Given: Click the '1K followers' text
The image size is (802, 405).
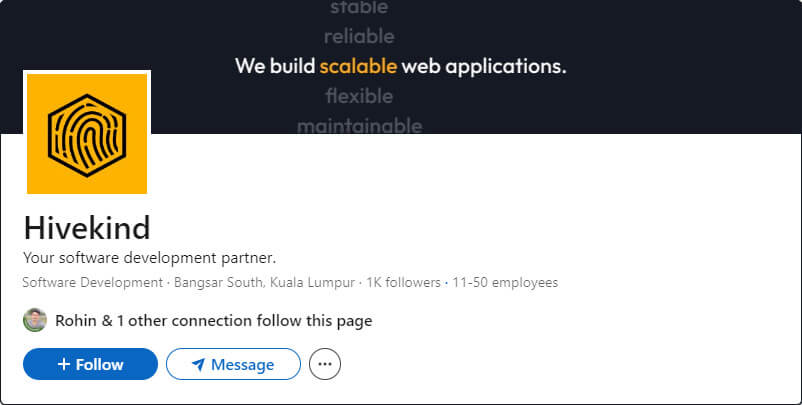Looking at the screenshot, I should click(x=402, y=283).
